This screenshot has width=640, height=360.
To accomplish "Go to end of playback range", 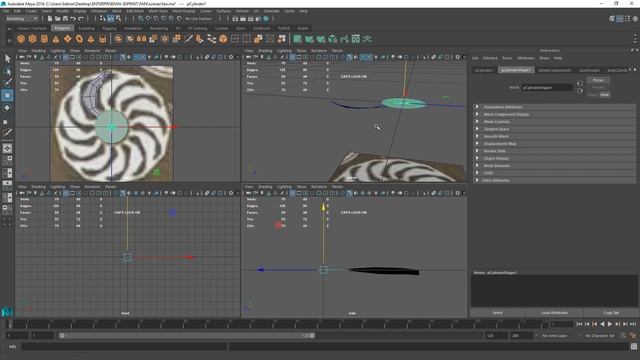I will [633, 324].
